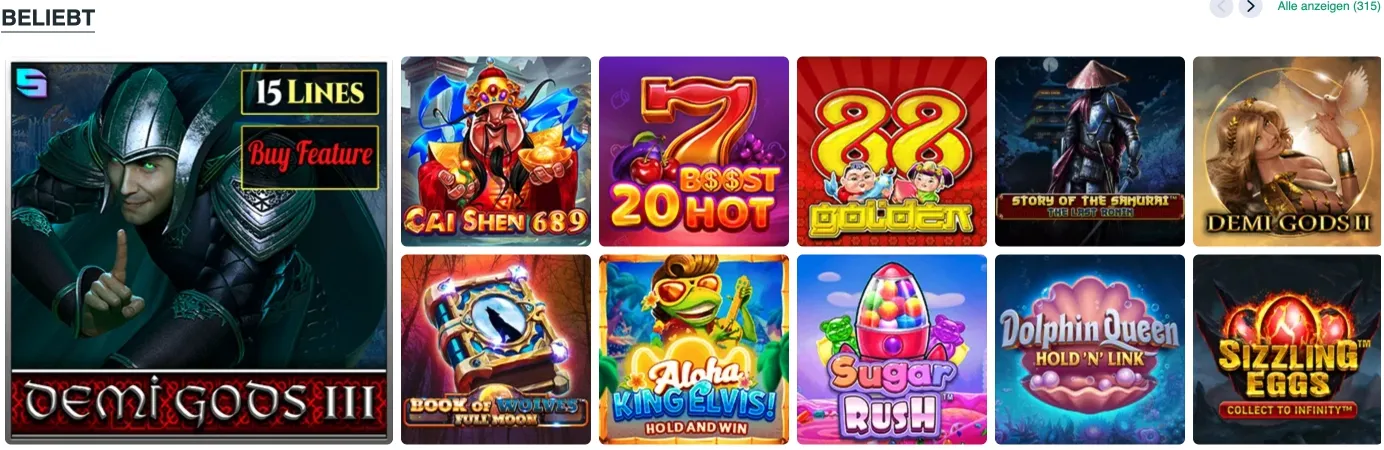Click the provider logo on Demi Gods III tile
Screen dimensions: 1384x450
[31, 83]
